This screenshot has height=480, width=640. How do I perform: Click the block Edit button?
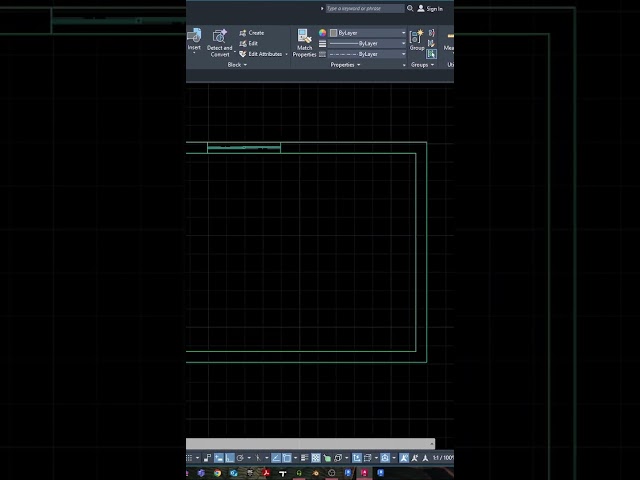point(249,43)
